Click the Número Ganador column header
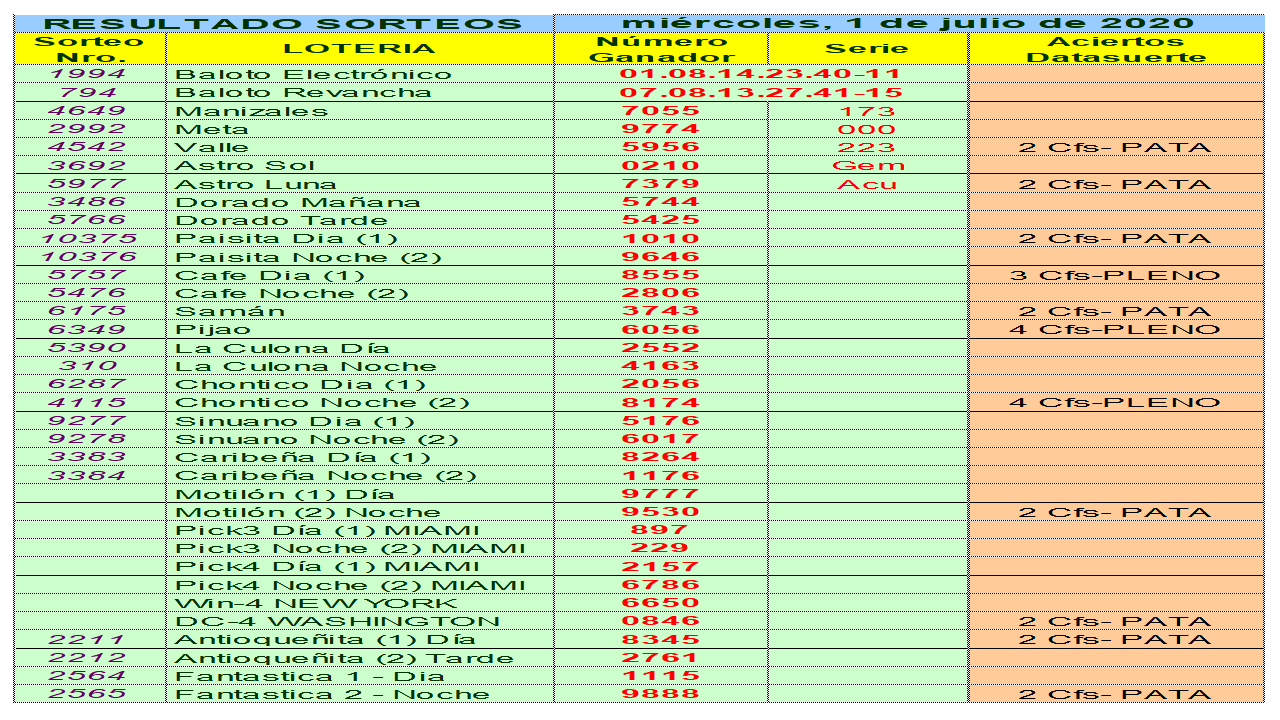 click(x=661, y=49)
